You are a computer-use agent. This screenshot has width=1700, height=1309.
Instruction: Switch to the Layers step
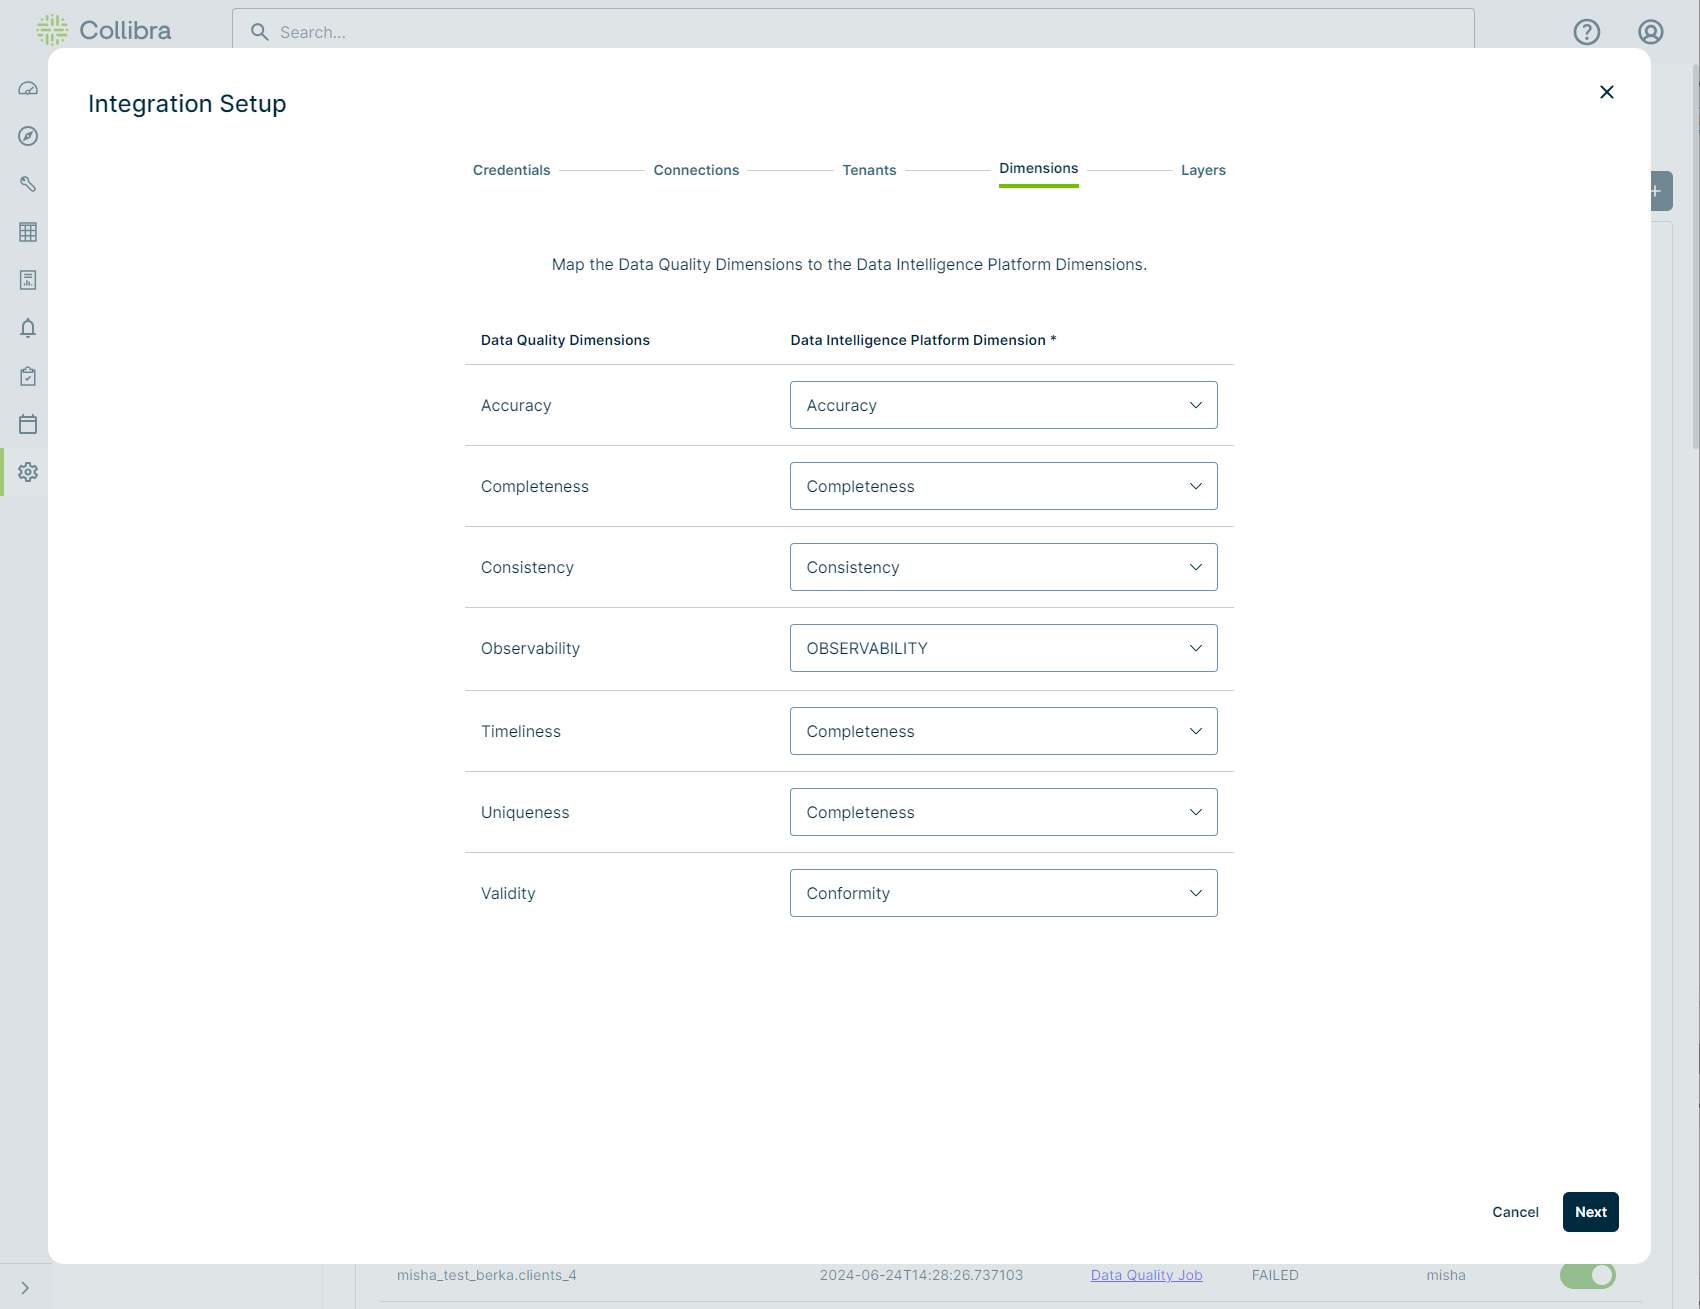1202,170
